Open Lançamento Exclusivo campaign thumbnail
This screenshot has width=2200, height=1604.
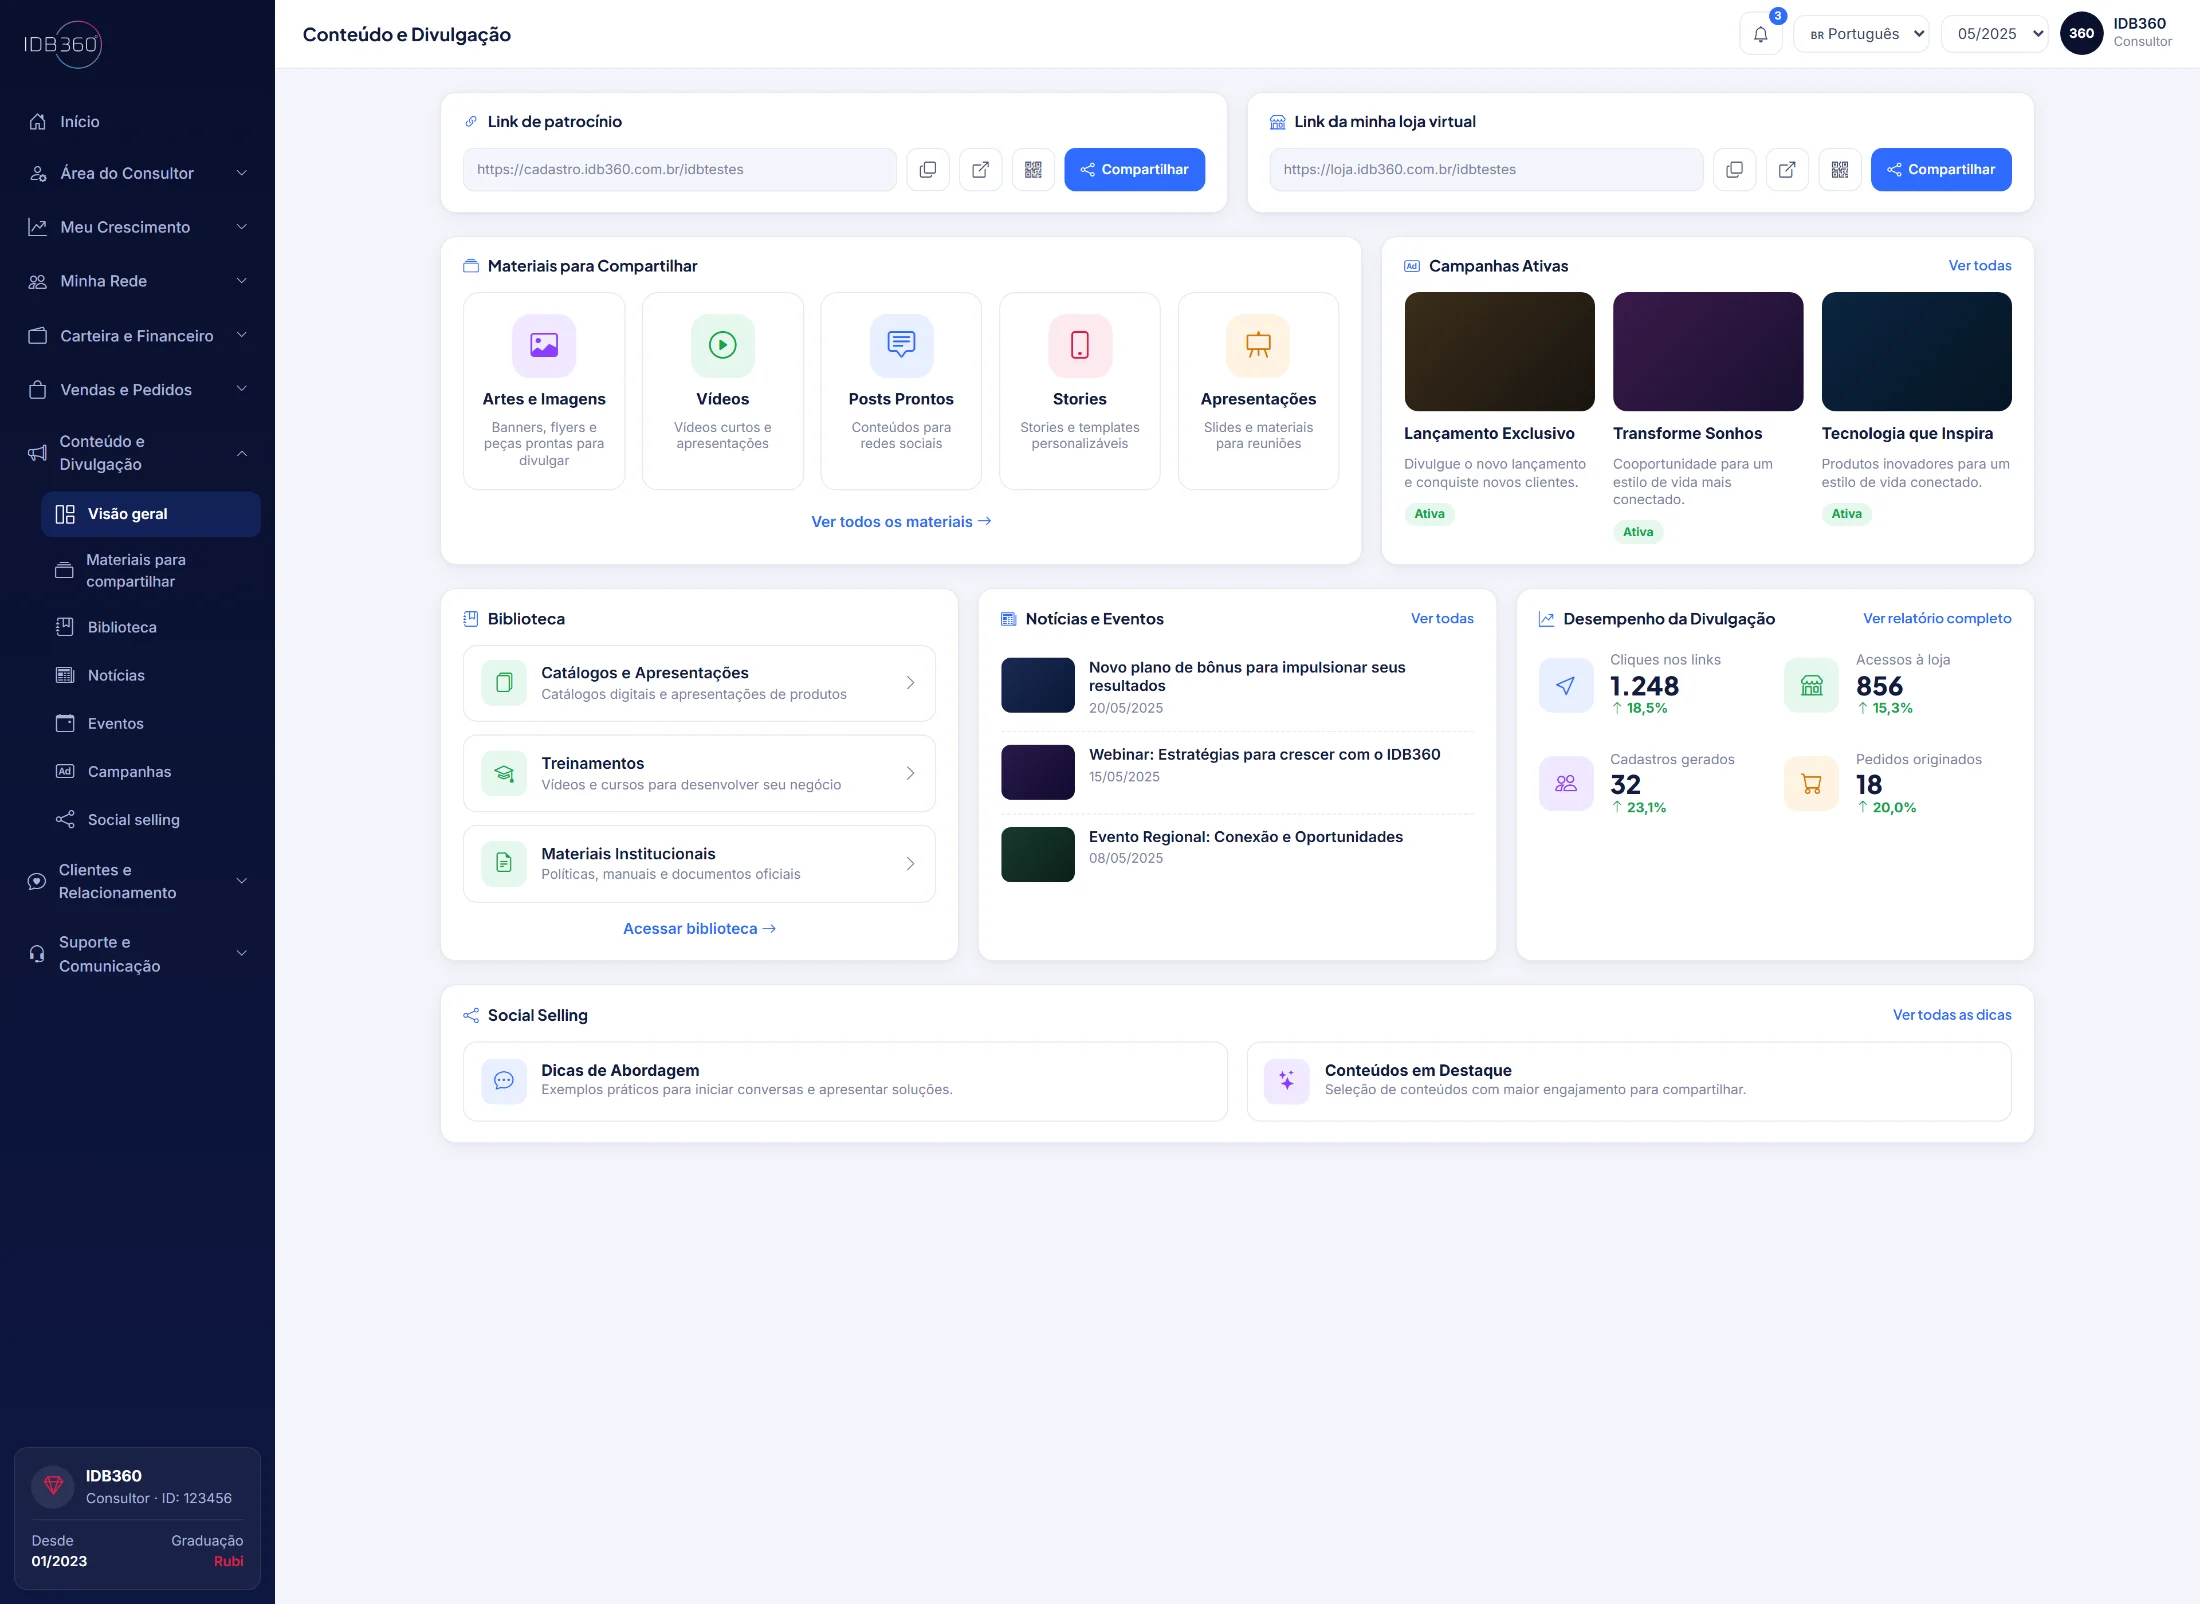[x=1499, y=352]
